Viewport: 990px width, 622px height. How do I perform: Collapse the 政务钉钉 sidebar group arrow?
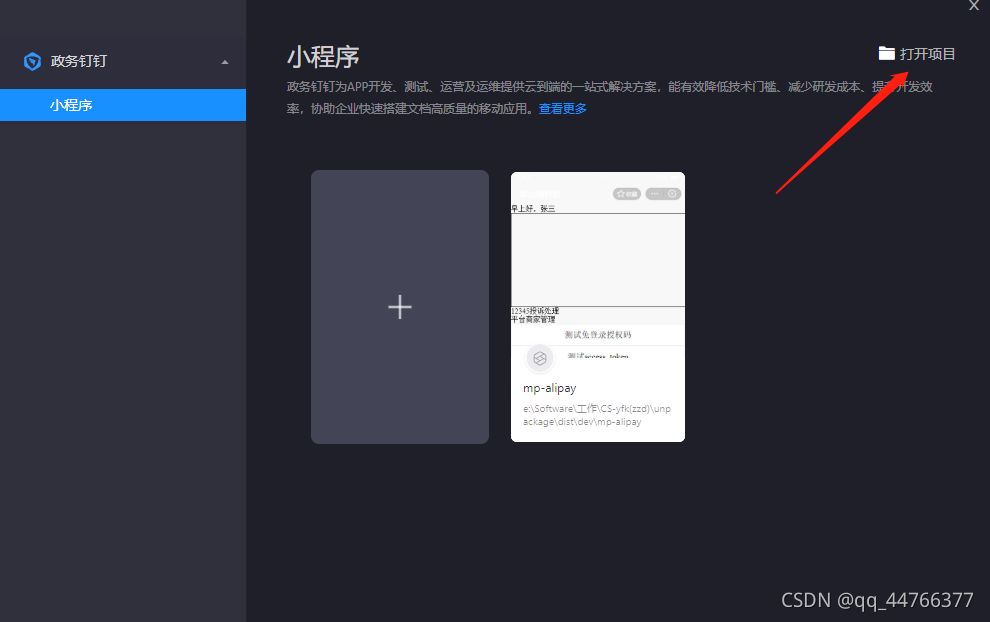(225, 62)
